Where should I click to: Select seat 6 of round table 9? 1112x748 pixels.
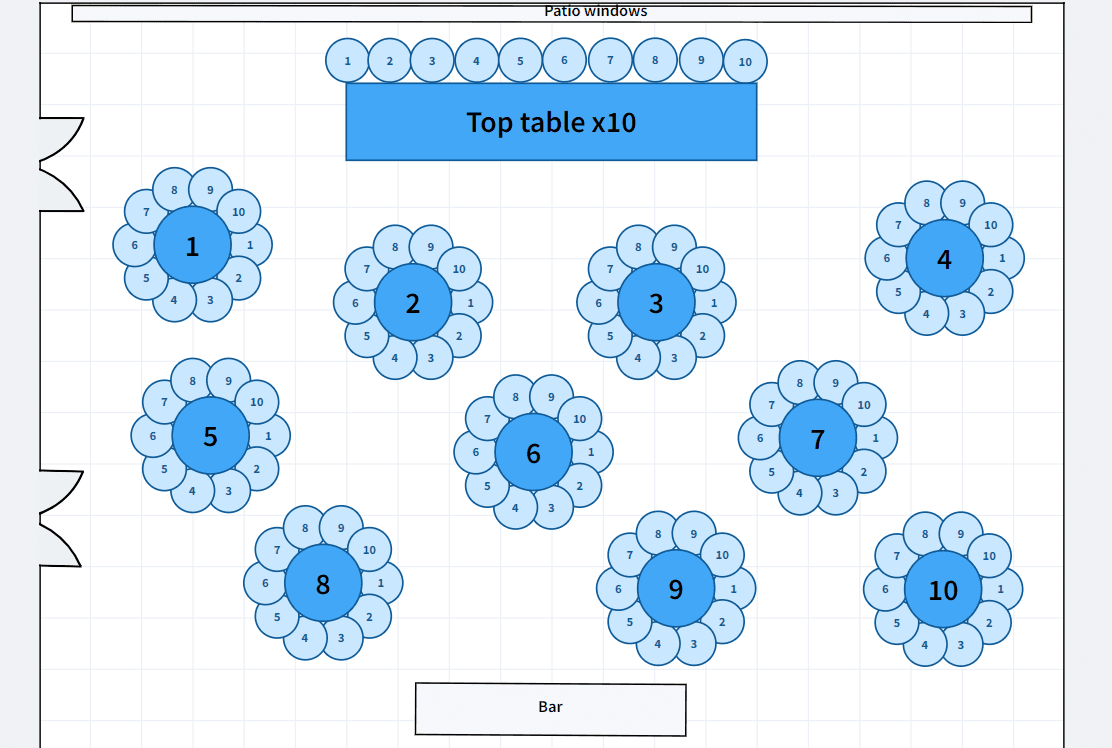618,588
